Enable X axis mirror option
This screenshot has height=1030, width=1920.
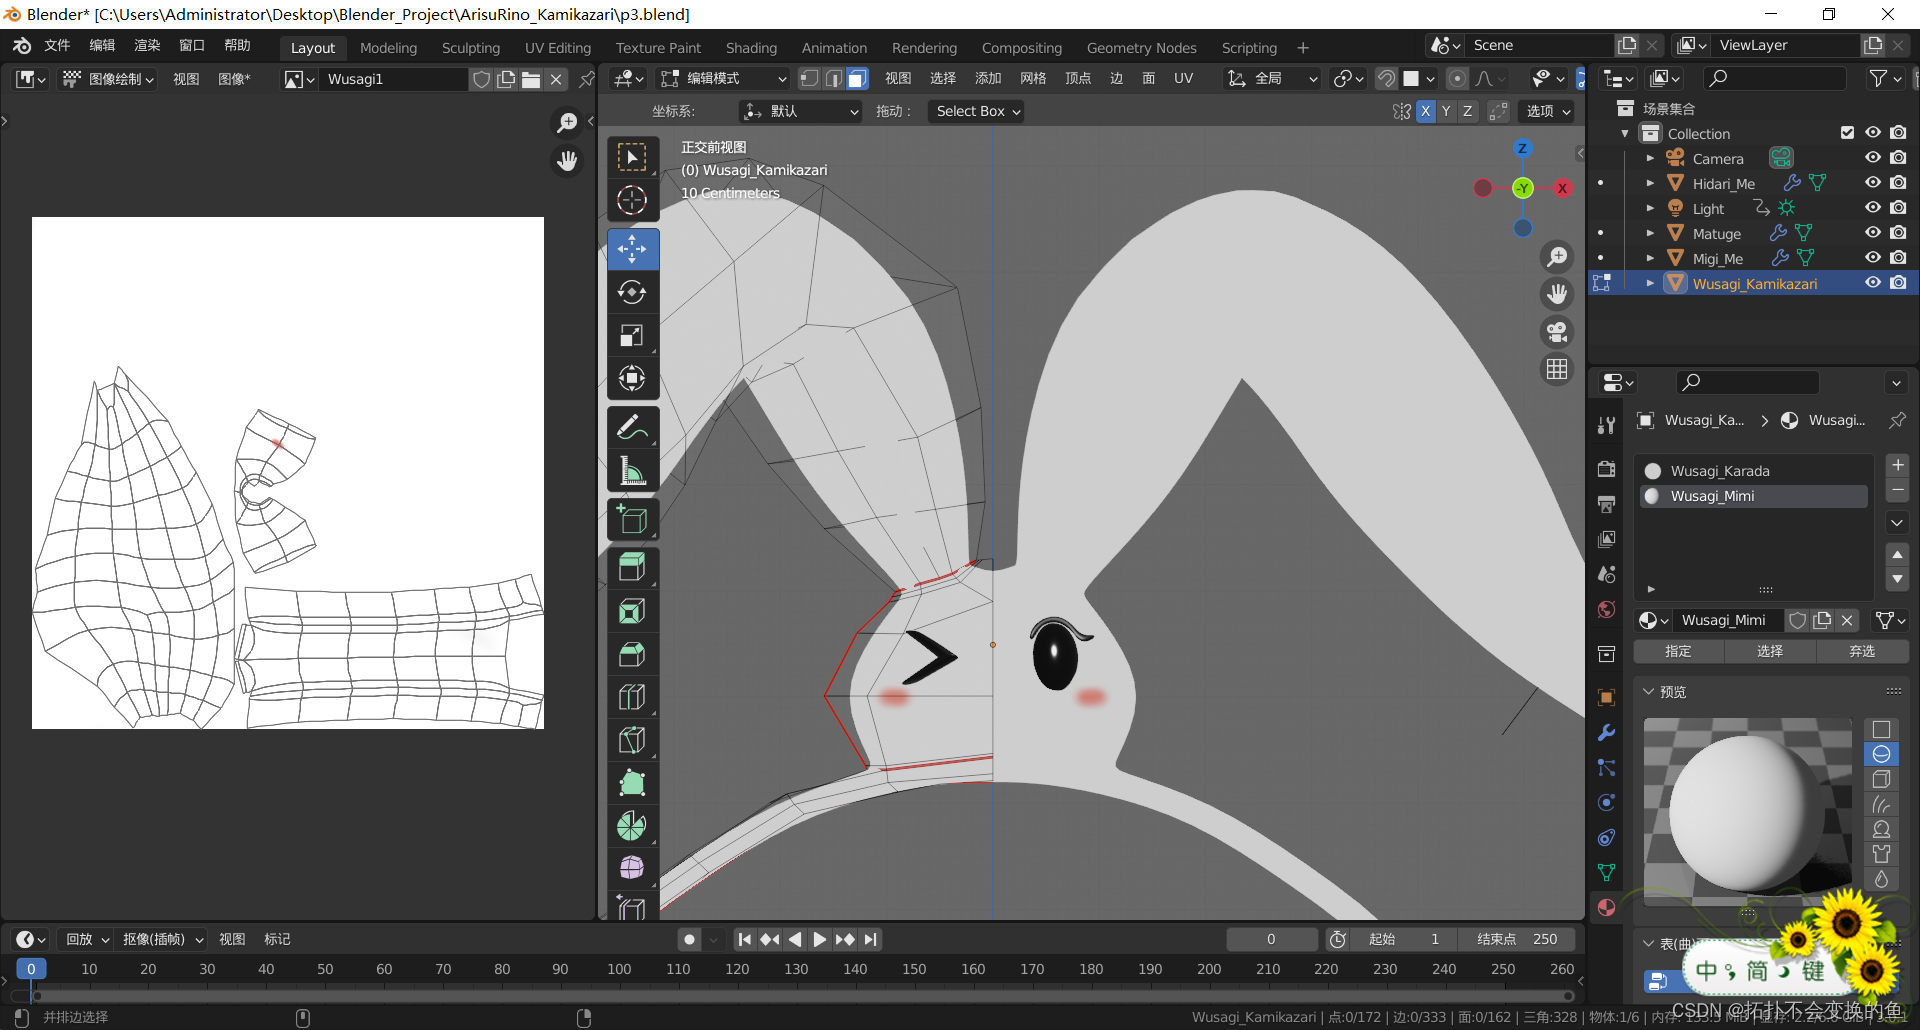[1425, 111]
